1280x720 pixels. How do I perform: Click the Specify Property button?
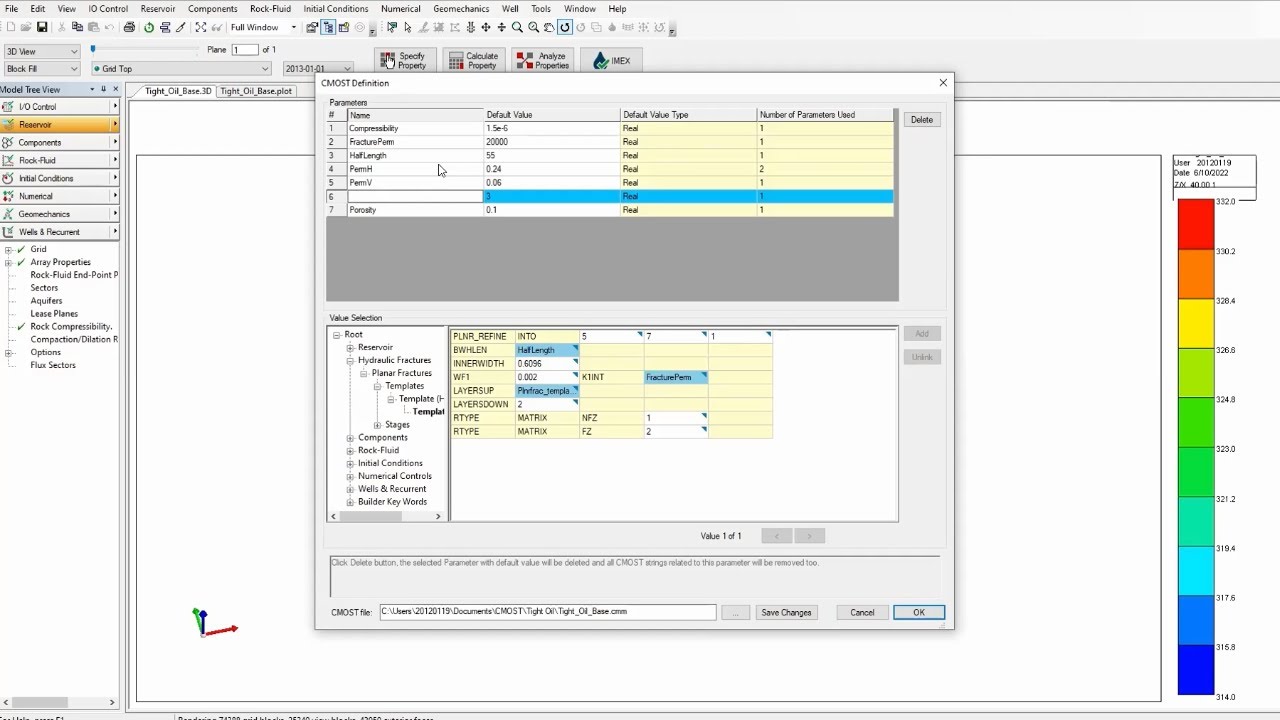405,61
